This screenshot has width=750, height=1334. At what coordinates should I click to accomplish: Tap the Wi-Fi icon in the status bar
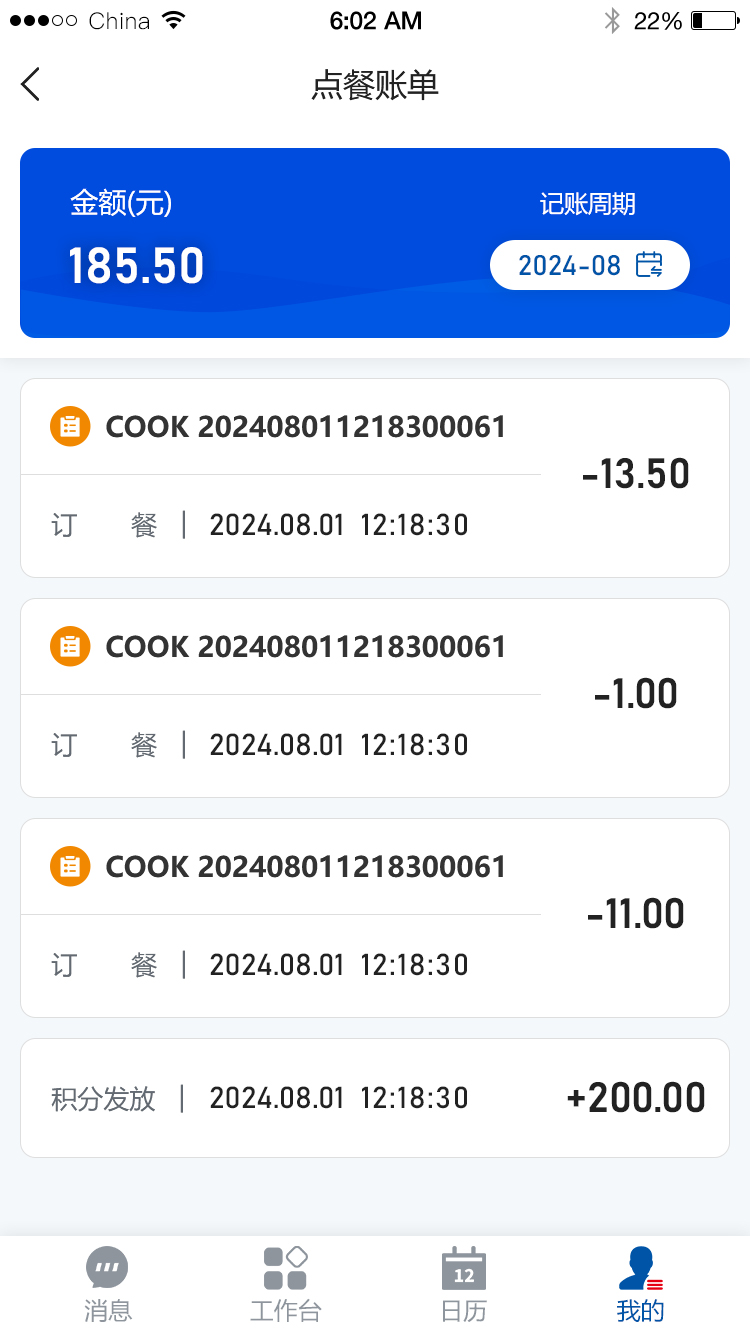pyautogui.click(x=174, y=21)
